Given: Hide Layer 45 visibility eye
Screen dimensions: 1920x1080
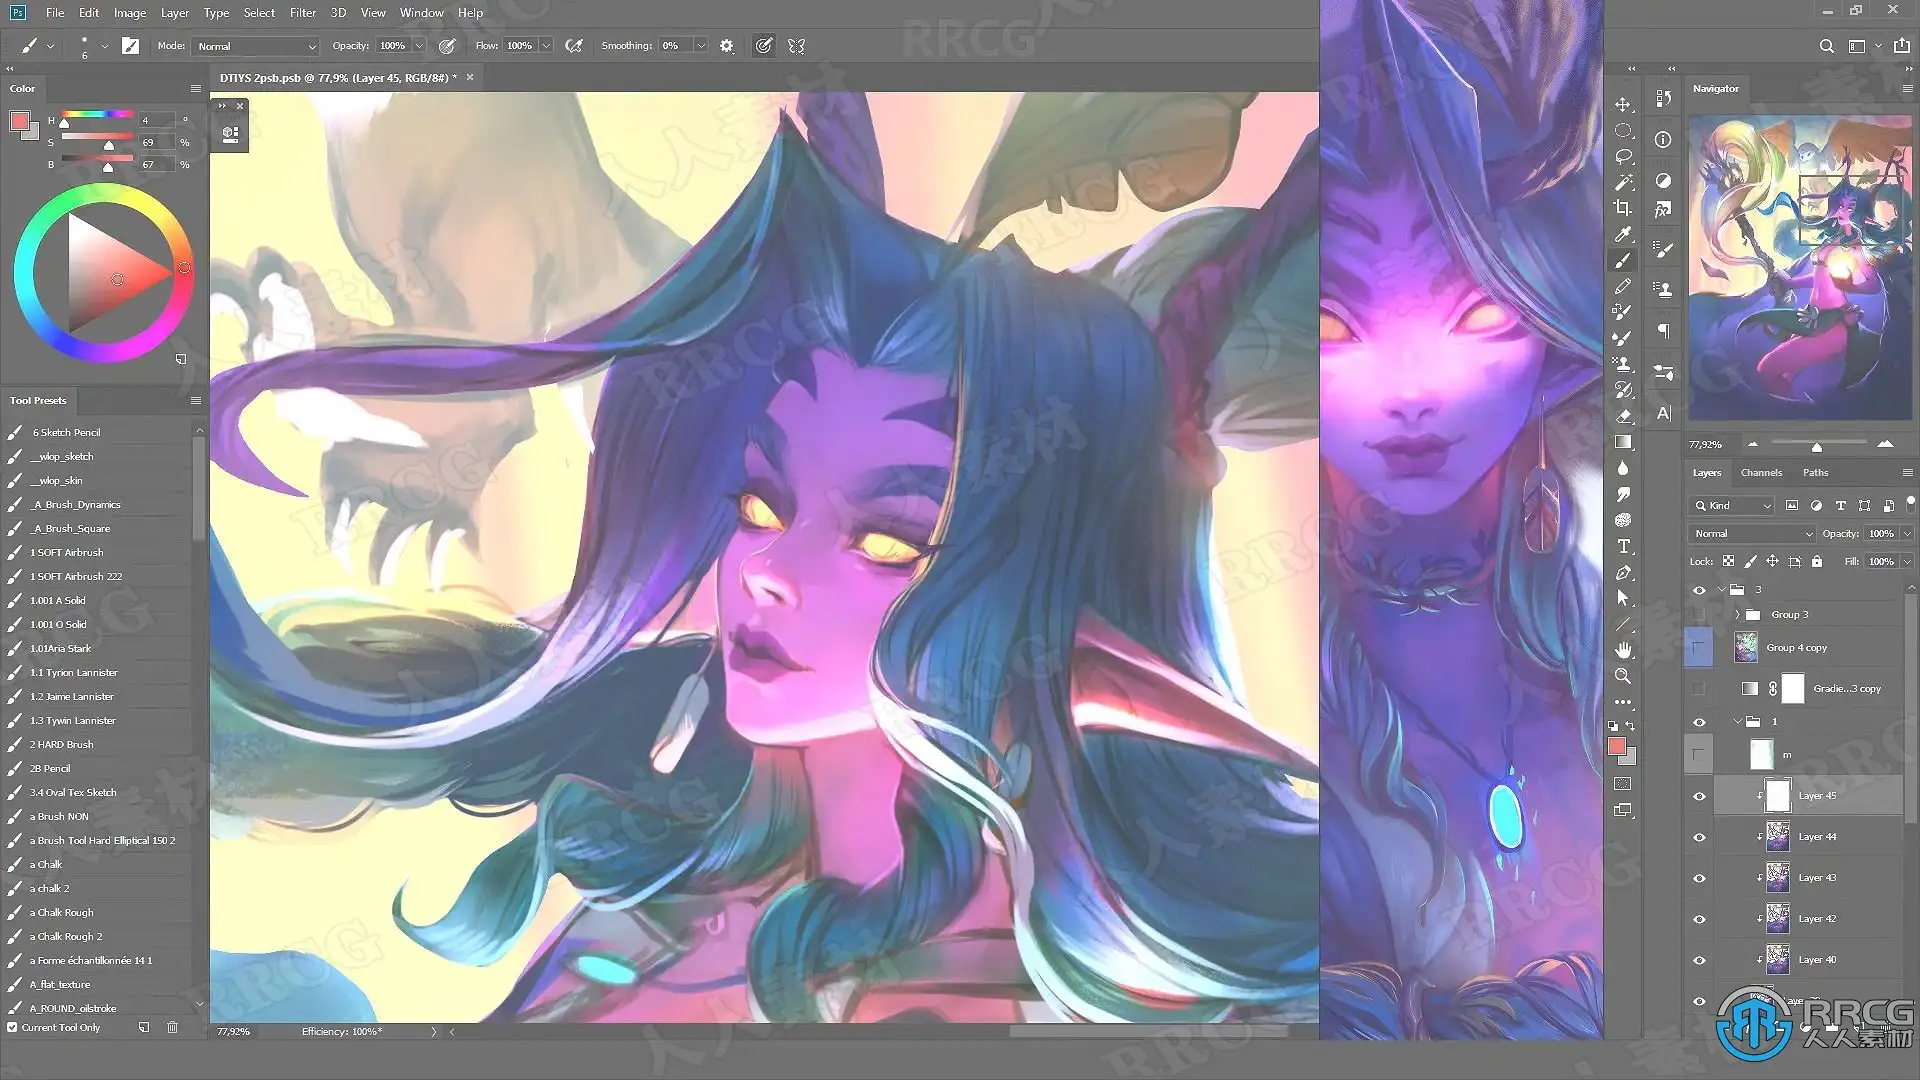Looking at the screenshot, I should [x=1699, y=796].
